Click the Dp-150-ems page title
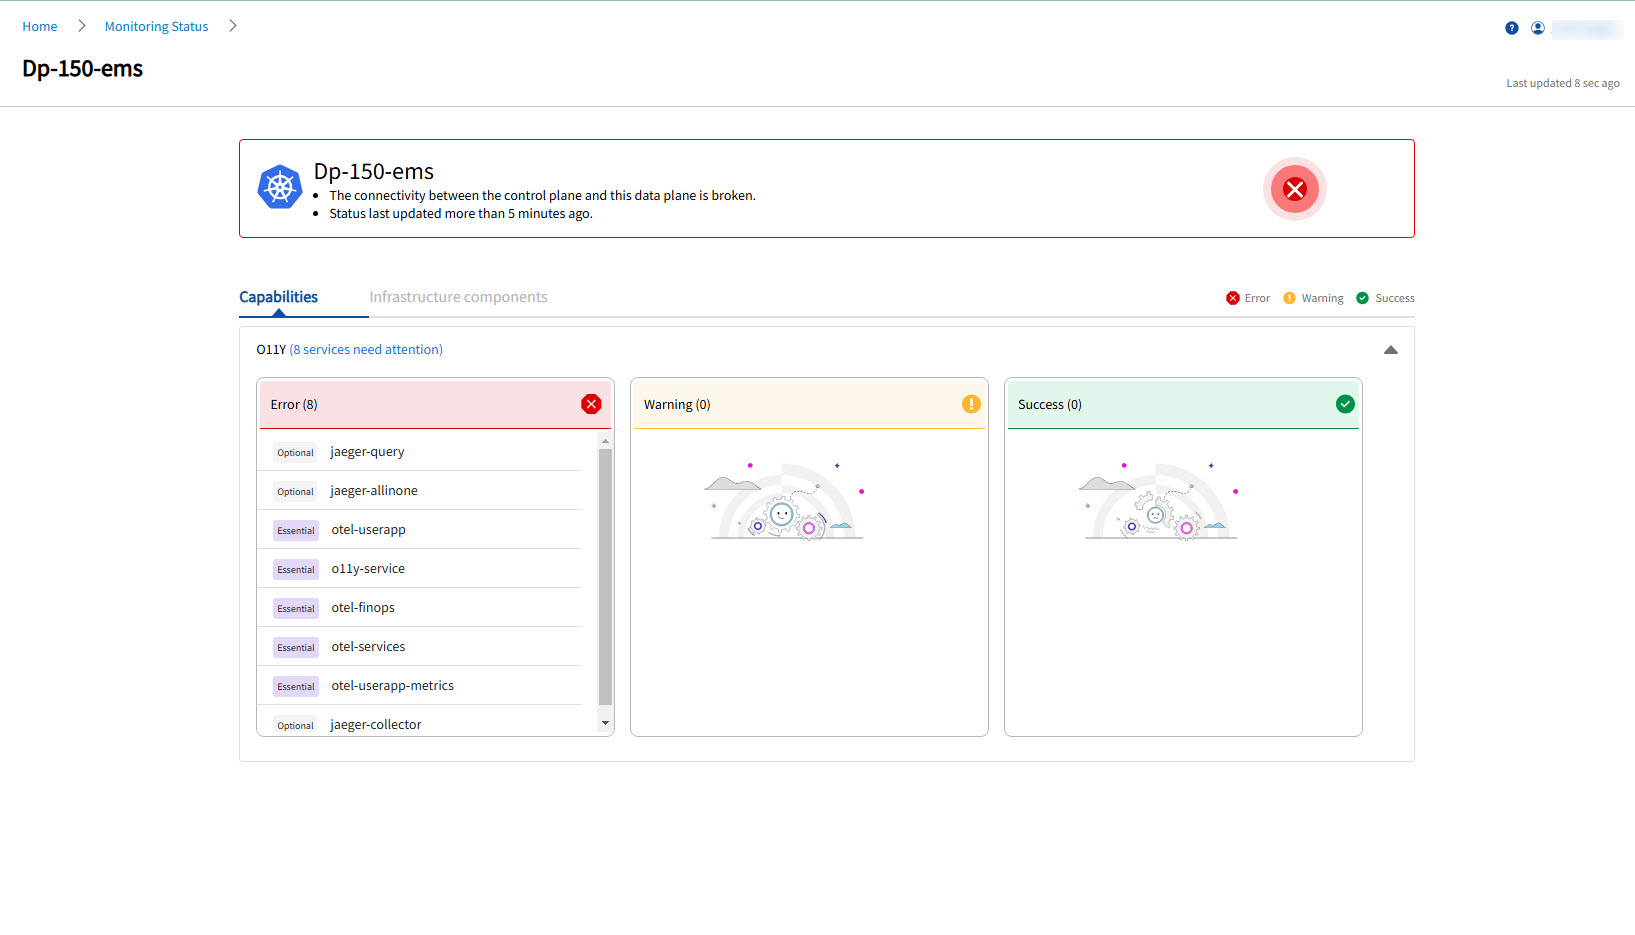The width and height of the screenshot is (1635, 935). pos(83,69)
